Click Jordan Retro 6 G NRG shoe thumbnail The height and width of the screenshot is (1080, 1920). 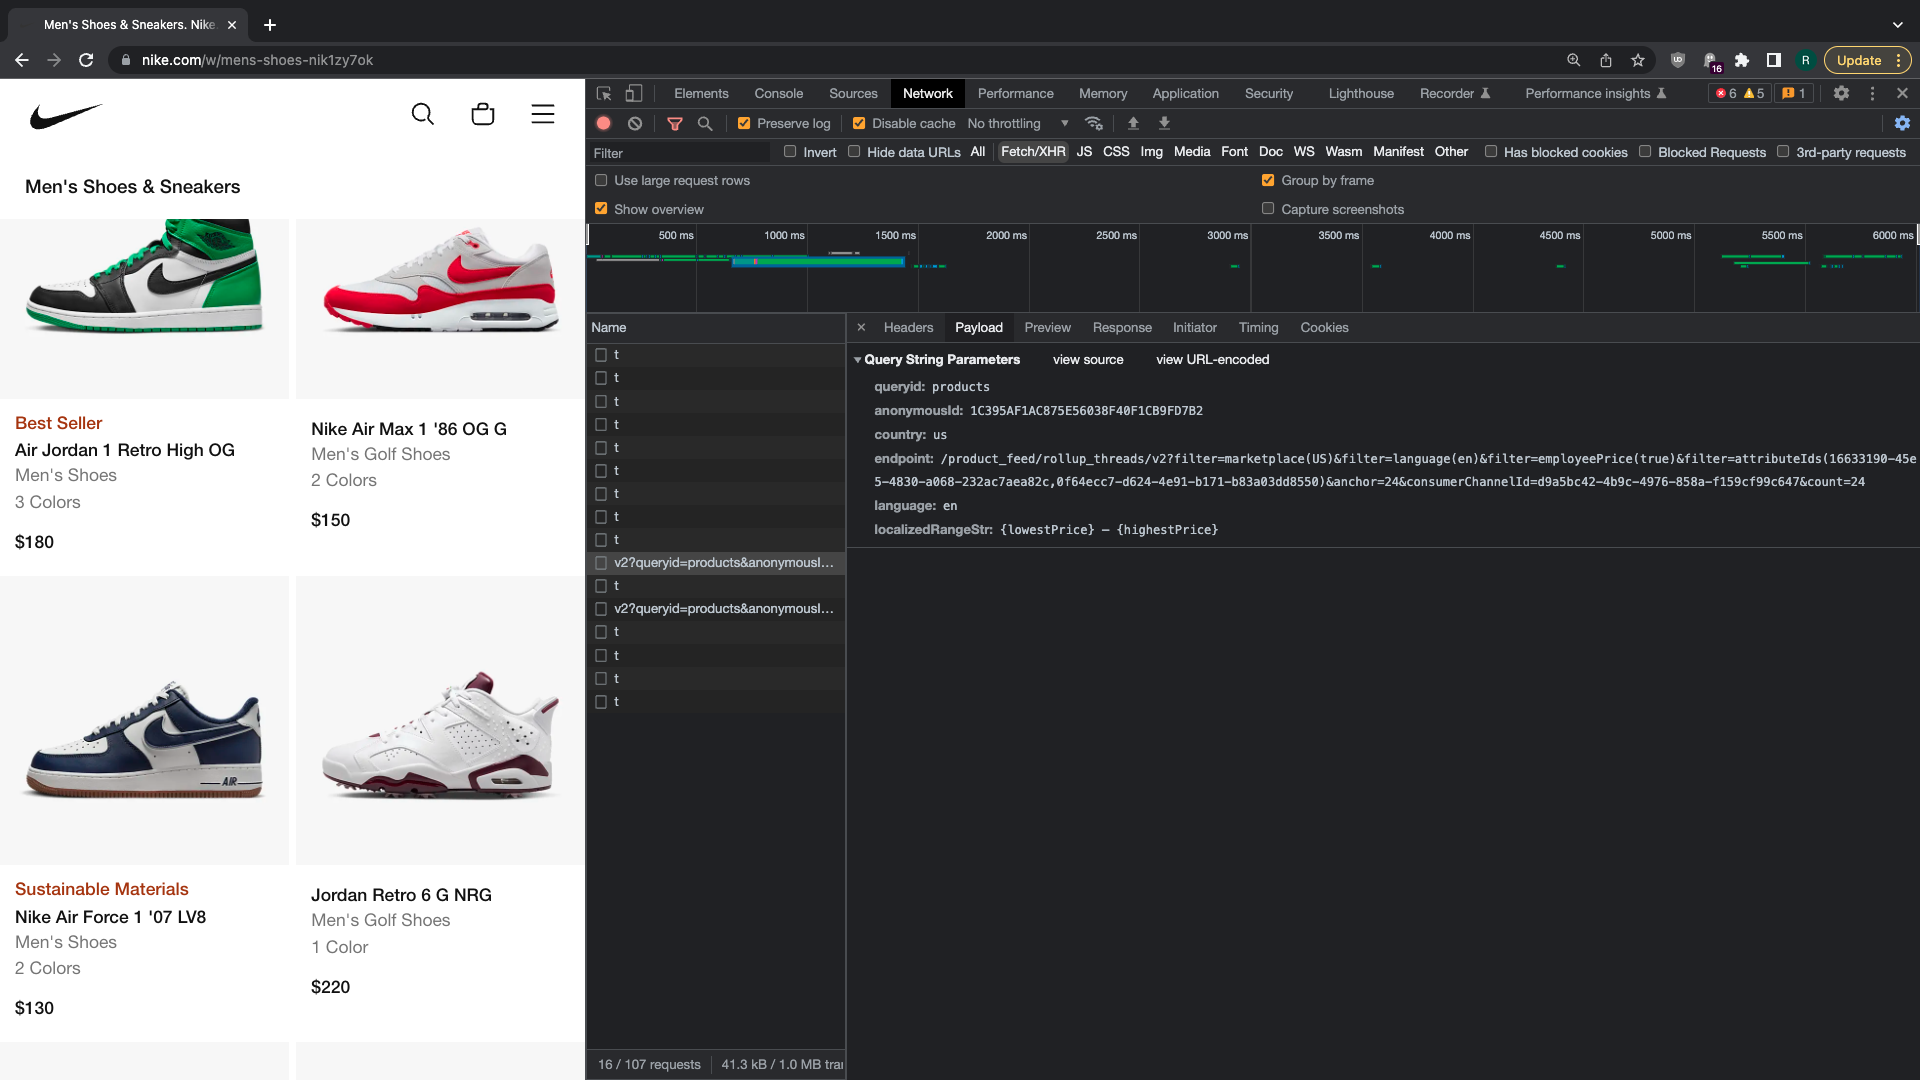pos(440,720)
